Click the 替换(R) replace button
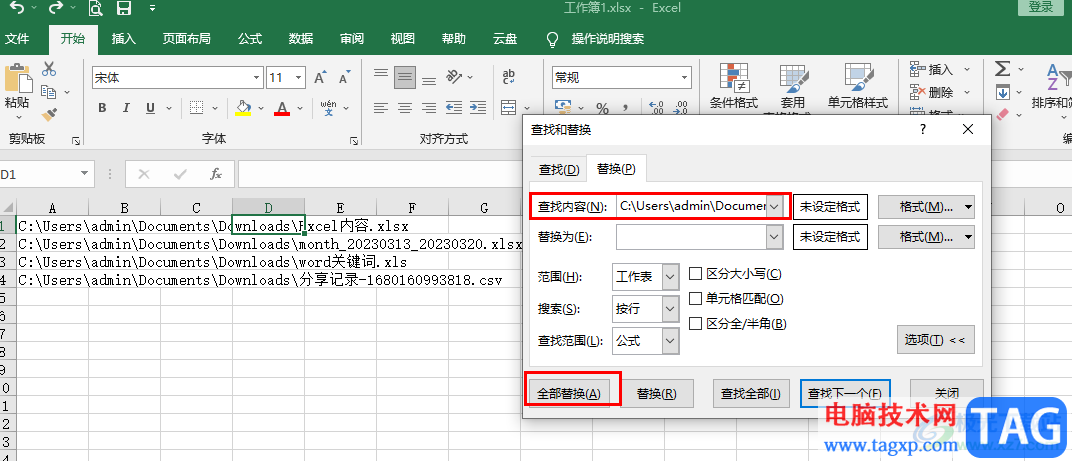 [657, 394]
